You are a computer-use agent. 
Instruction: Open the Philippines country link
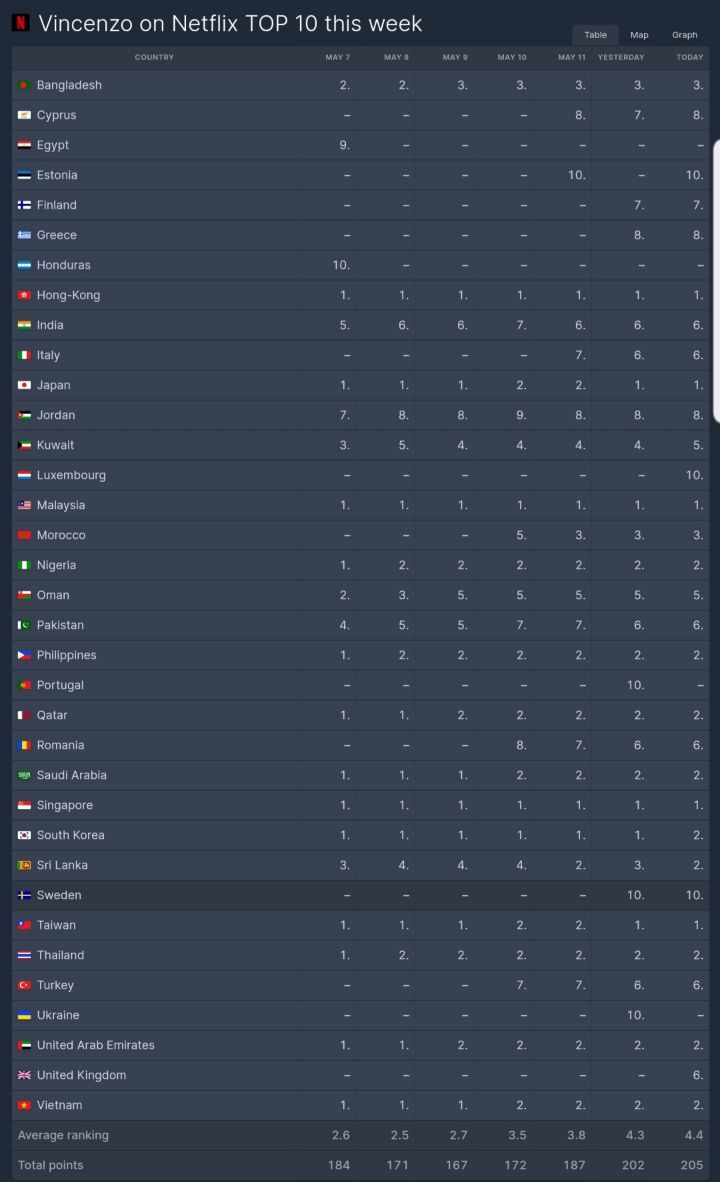point(66,655)
